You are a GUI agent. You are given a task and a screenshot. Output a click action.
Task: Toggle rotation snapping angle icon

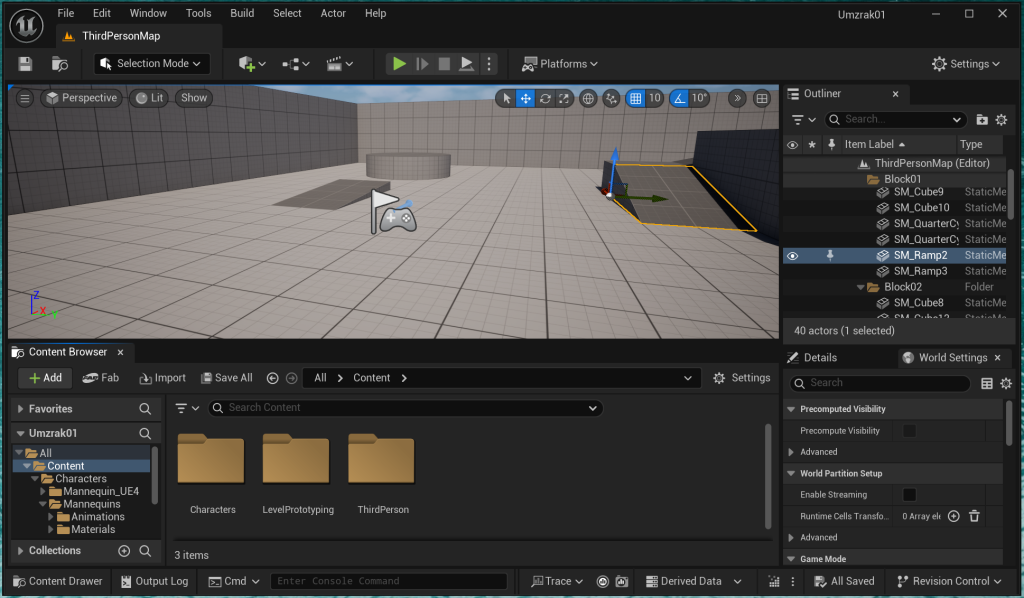680,99
